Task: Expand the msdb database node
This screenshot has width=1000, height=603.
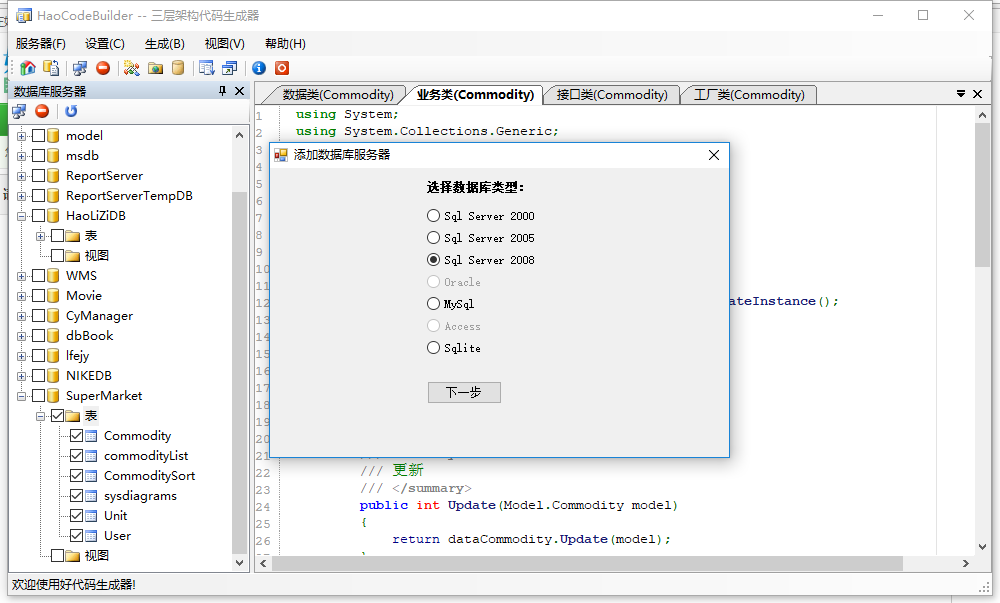Action: (22, 156)
